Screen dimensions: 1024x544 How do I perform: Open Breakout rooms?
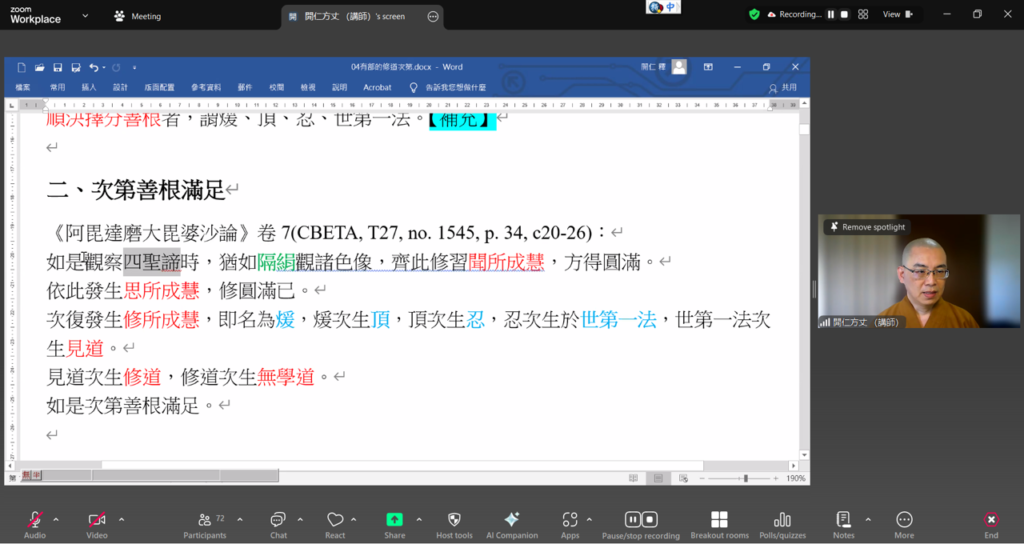(x=719, y=519)
